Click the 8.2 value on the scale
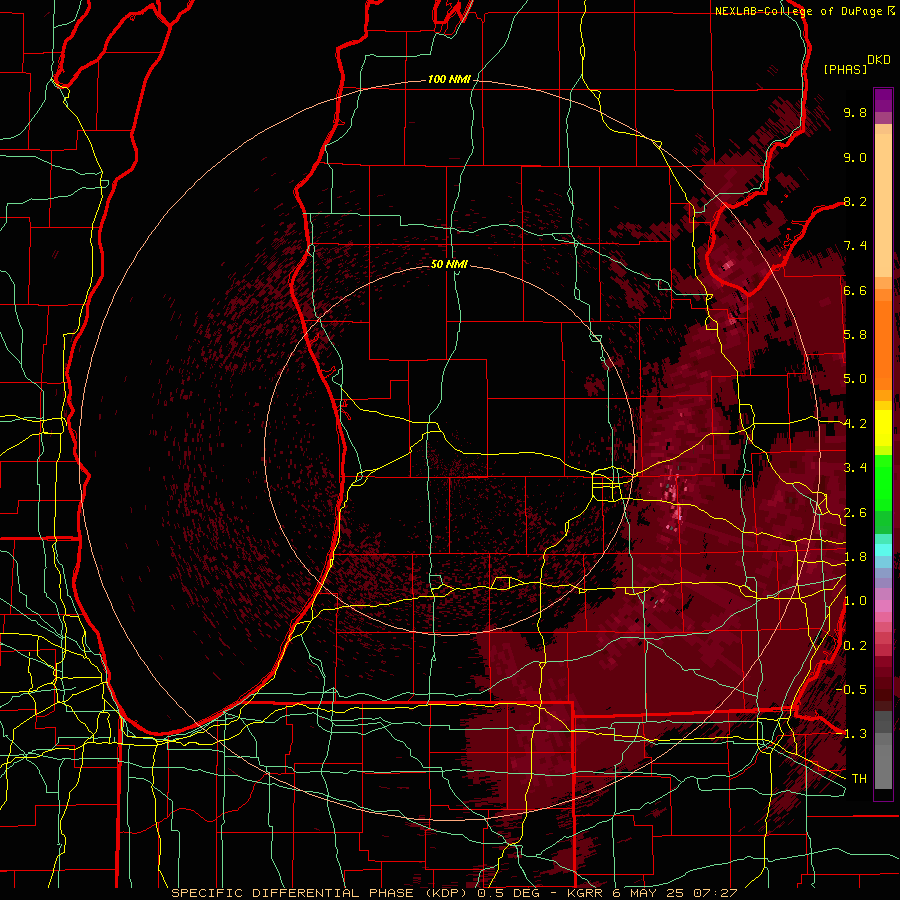Viewport: 900px width, 900px height. 855,201
